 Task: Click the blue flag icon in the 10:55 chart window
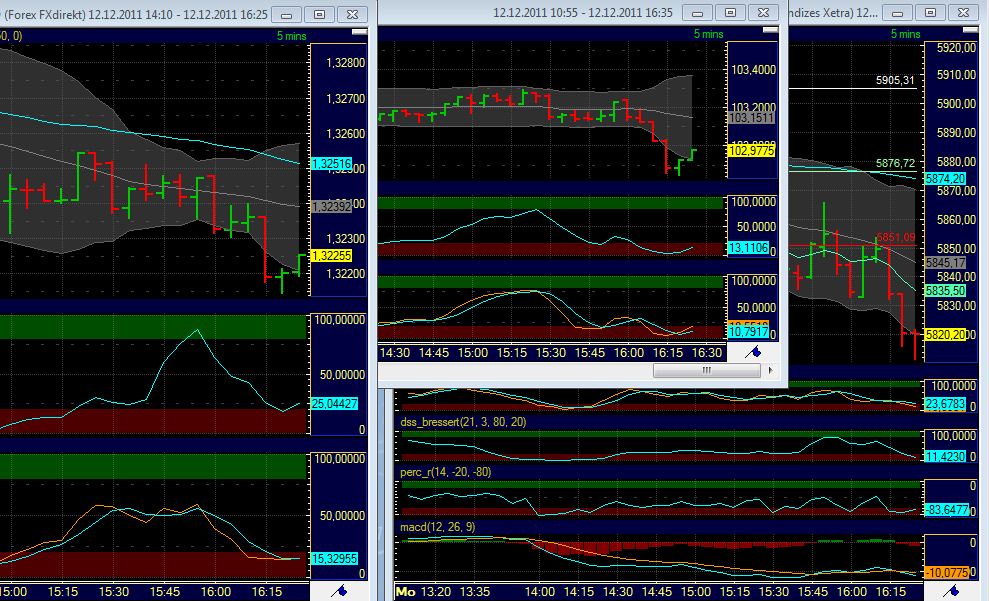[x=755, y=351]
